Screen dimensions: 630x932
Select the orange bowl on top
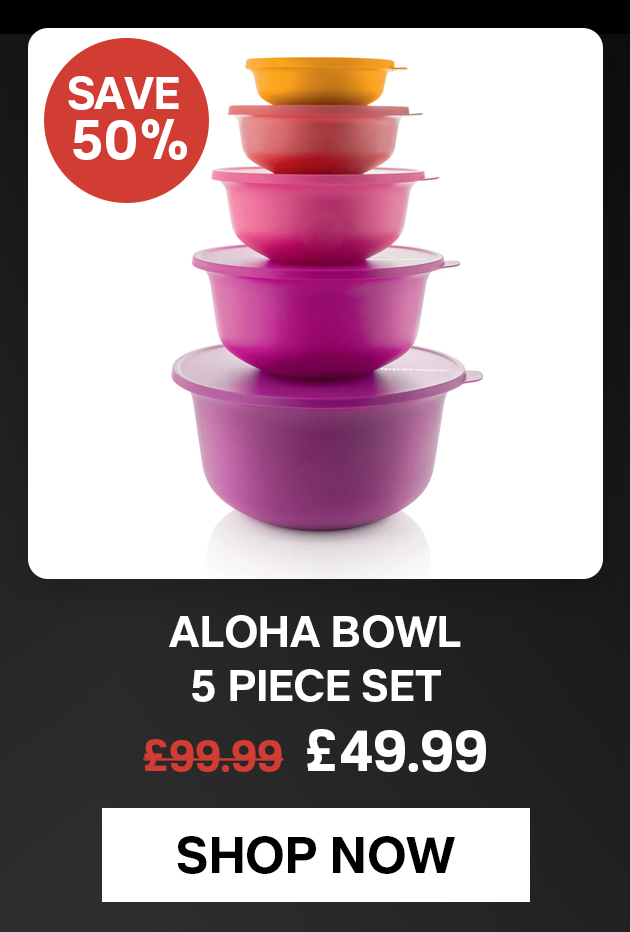pyautogui.click(x=324, y=80)
